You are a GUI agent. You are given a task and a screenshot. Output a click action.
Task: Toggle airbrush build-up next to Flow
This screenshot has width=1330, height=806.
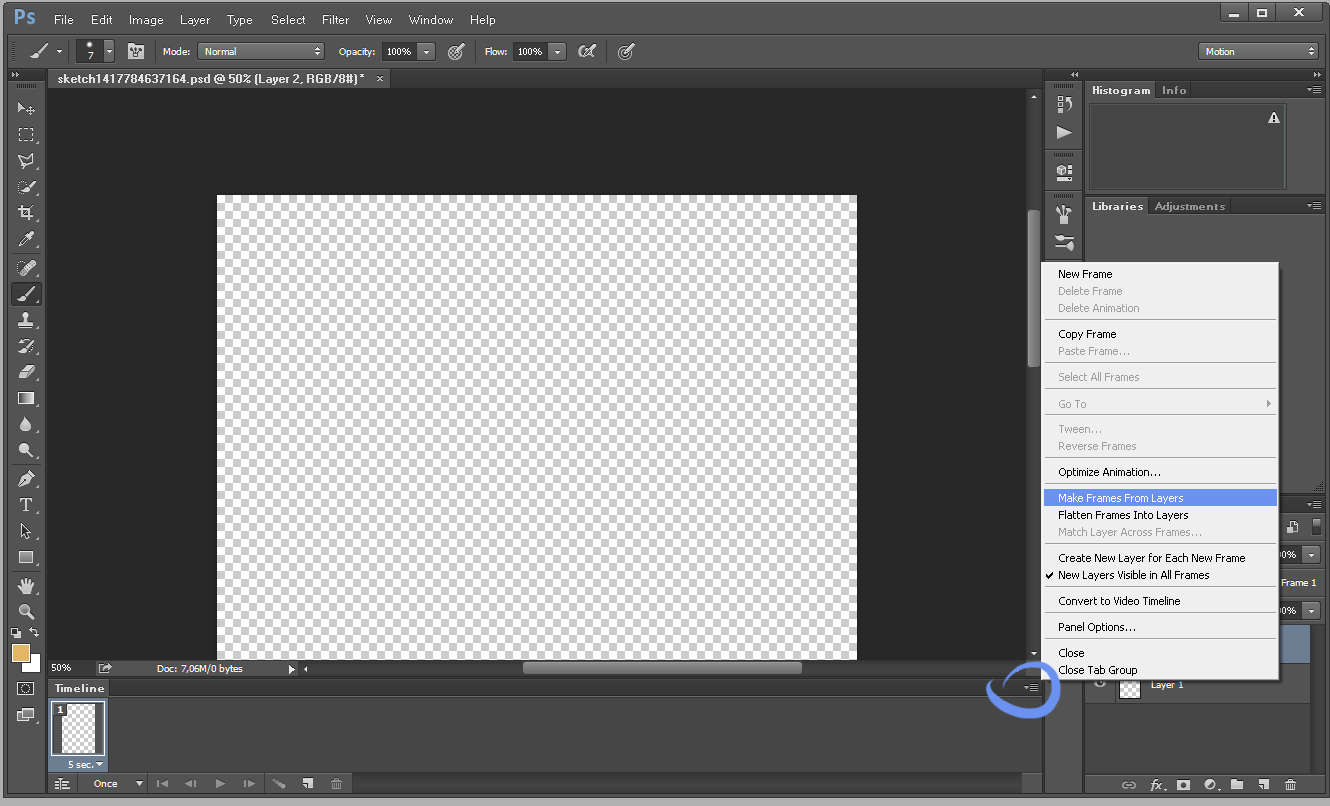pos(587,51)
